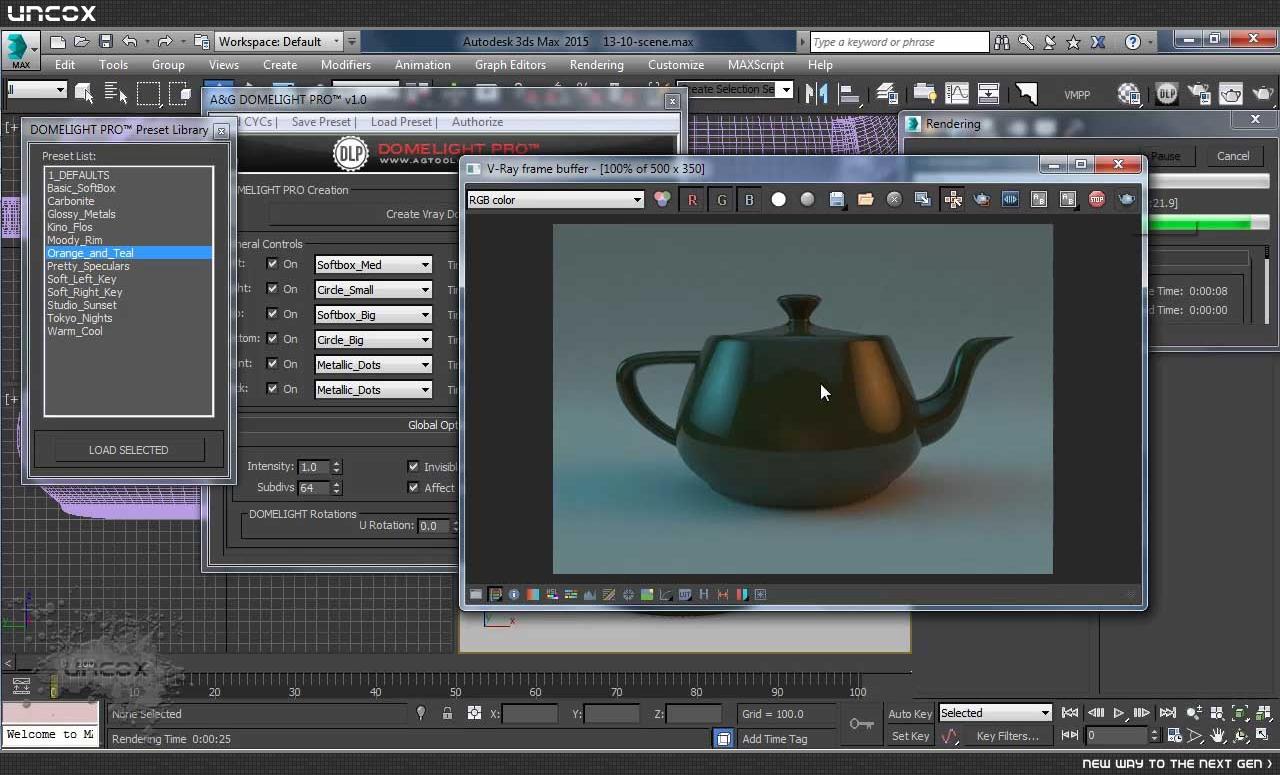Uncheck On beside the Circle_Small dropdown
Image resolution: width=1280 pixels, height=775 pixels.
272,289
